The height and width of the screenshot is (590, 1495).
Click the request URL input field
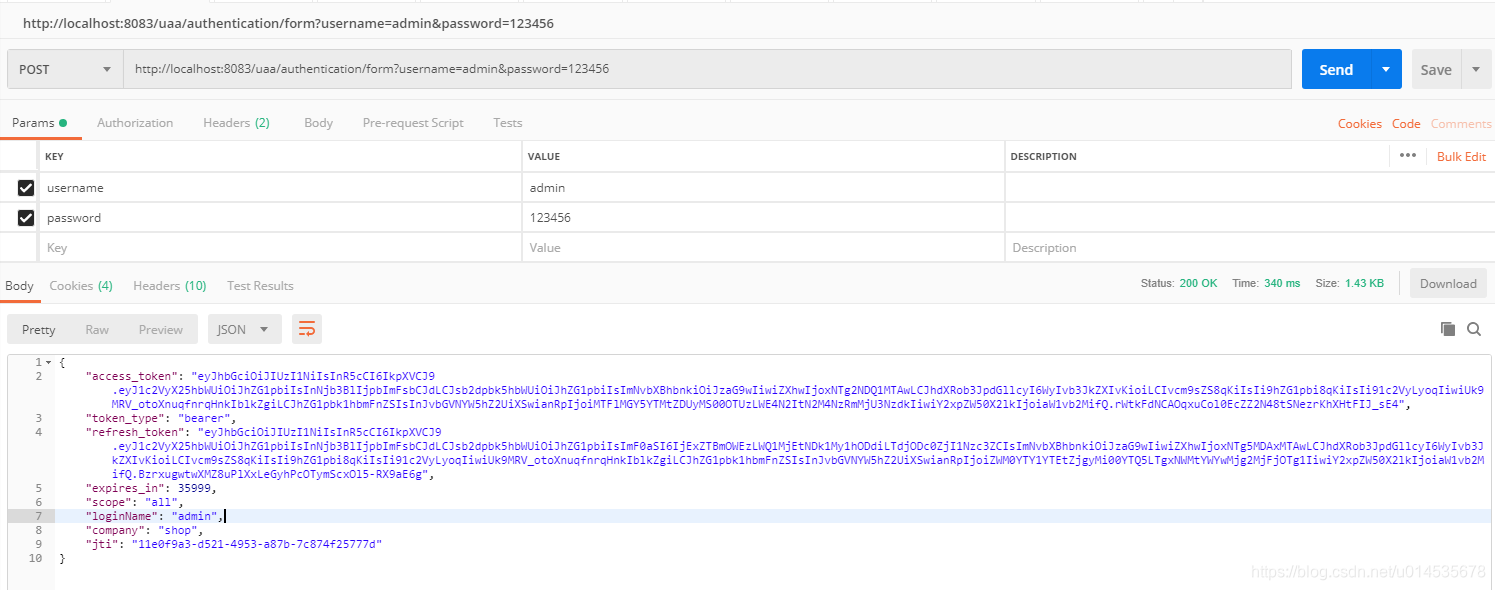tap(700, 69)
